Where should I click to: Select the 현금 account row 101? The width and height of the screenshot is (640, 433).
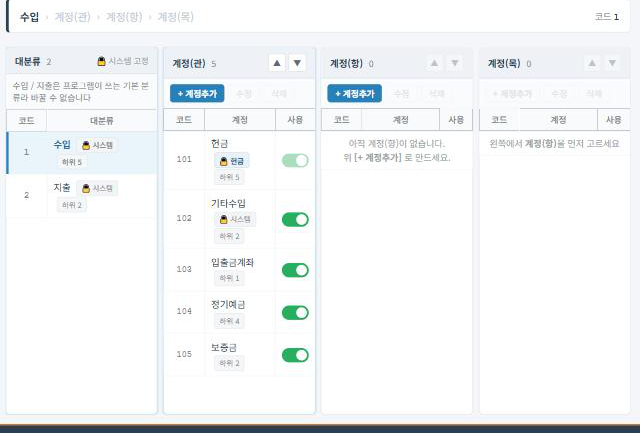[x=240, y=160]
